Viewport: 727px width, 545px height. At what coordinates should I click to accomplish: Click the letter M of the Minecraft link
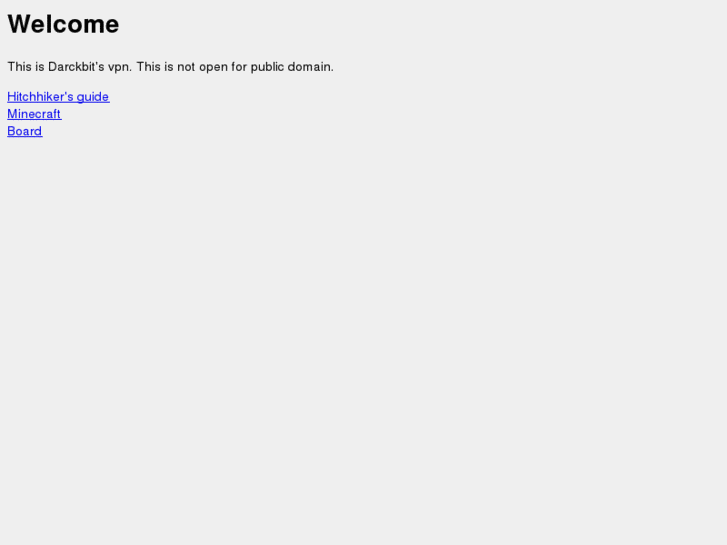click(x=12, y=114)
